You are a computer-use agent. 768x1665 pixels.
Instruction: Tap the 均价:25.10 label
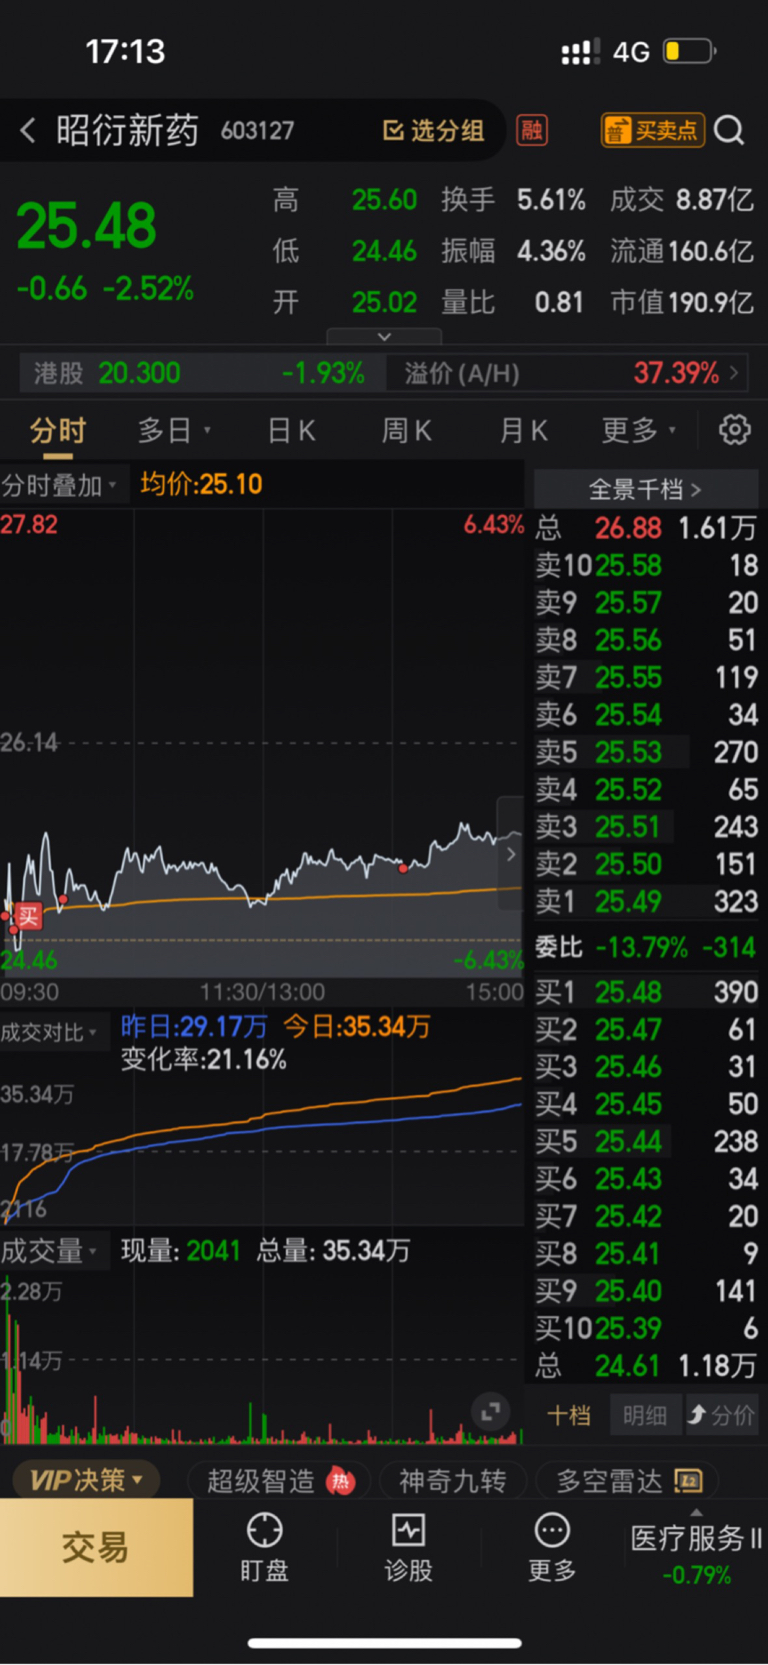point(201,485)
